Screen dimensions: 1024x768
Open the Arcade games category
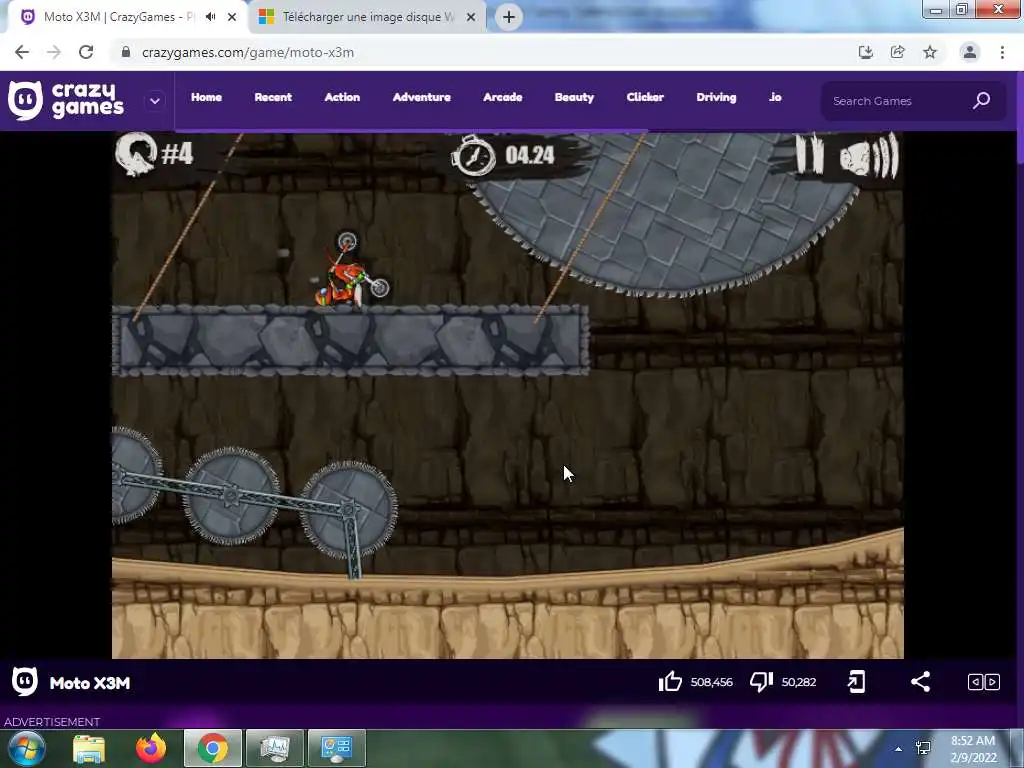point(503,97)
